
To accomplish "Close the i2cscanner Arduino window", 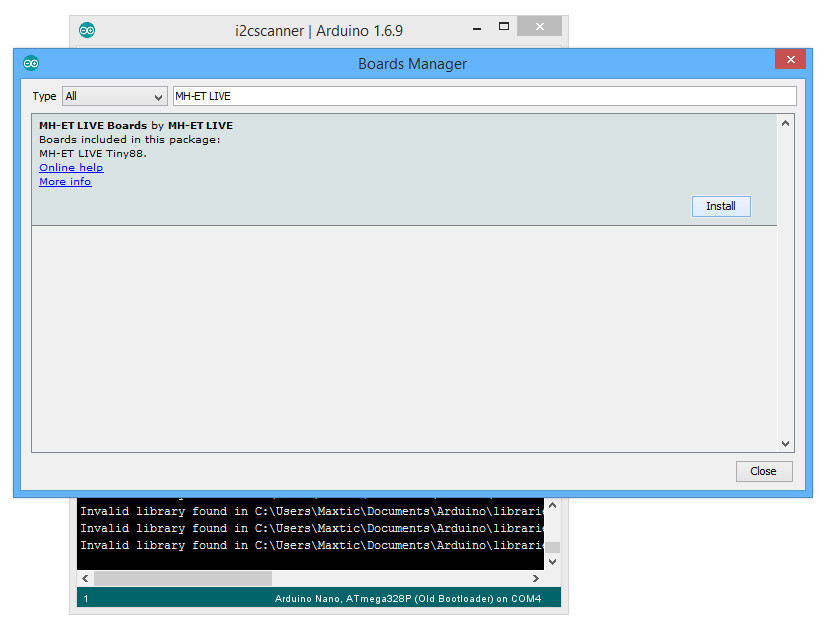I will 540,26.
